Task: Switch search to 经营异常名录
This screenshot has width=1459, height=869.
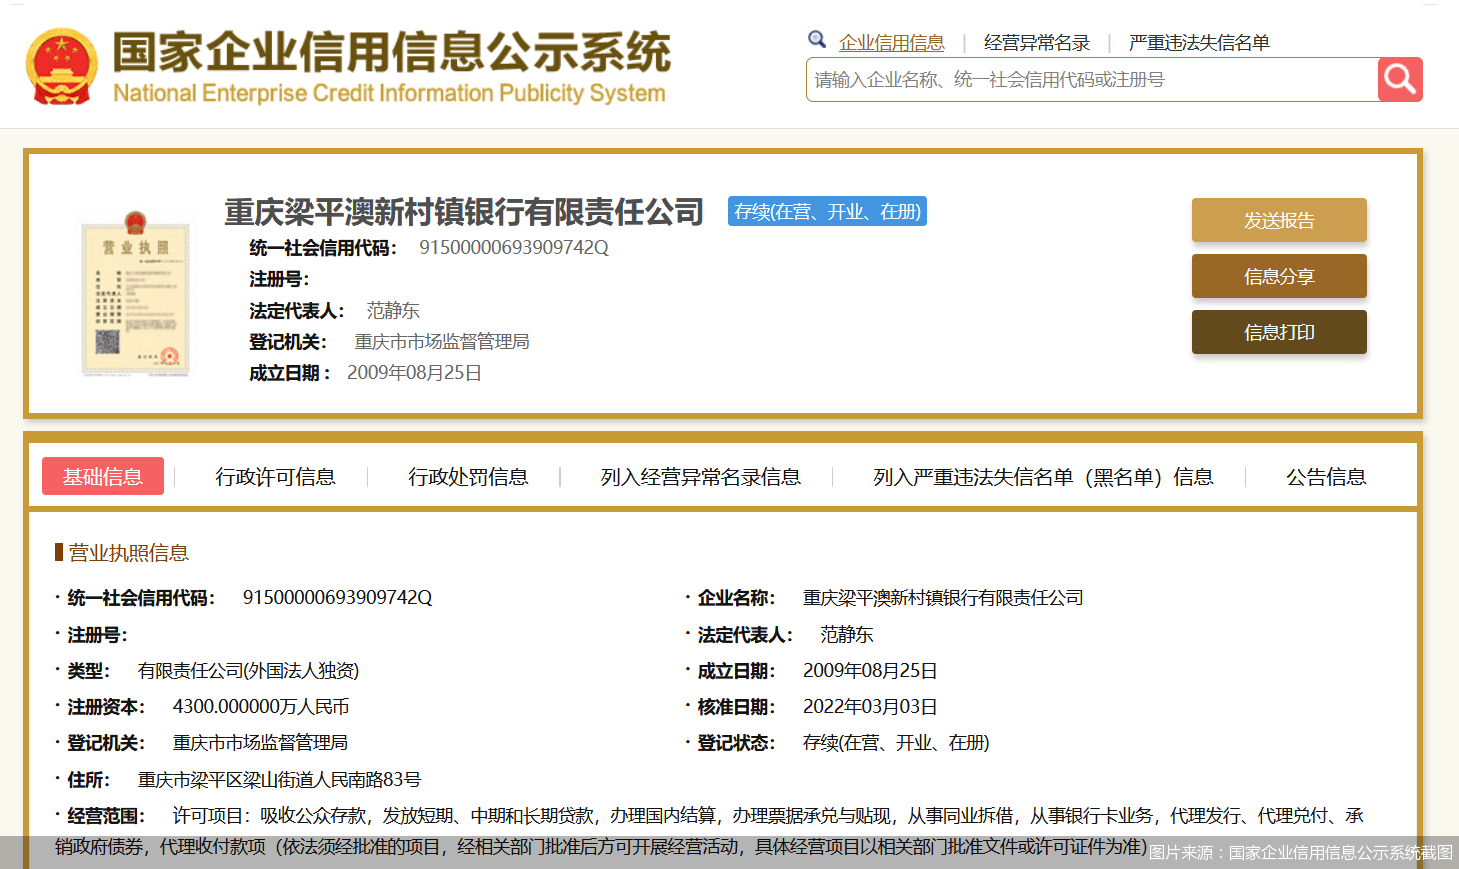Action: pyautogui.click(x=1036, y=43)
